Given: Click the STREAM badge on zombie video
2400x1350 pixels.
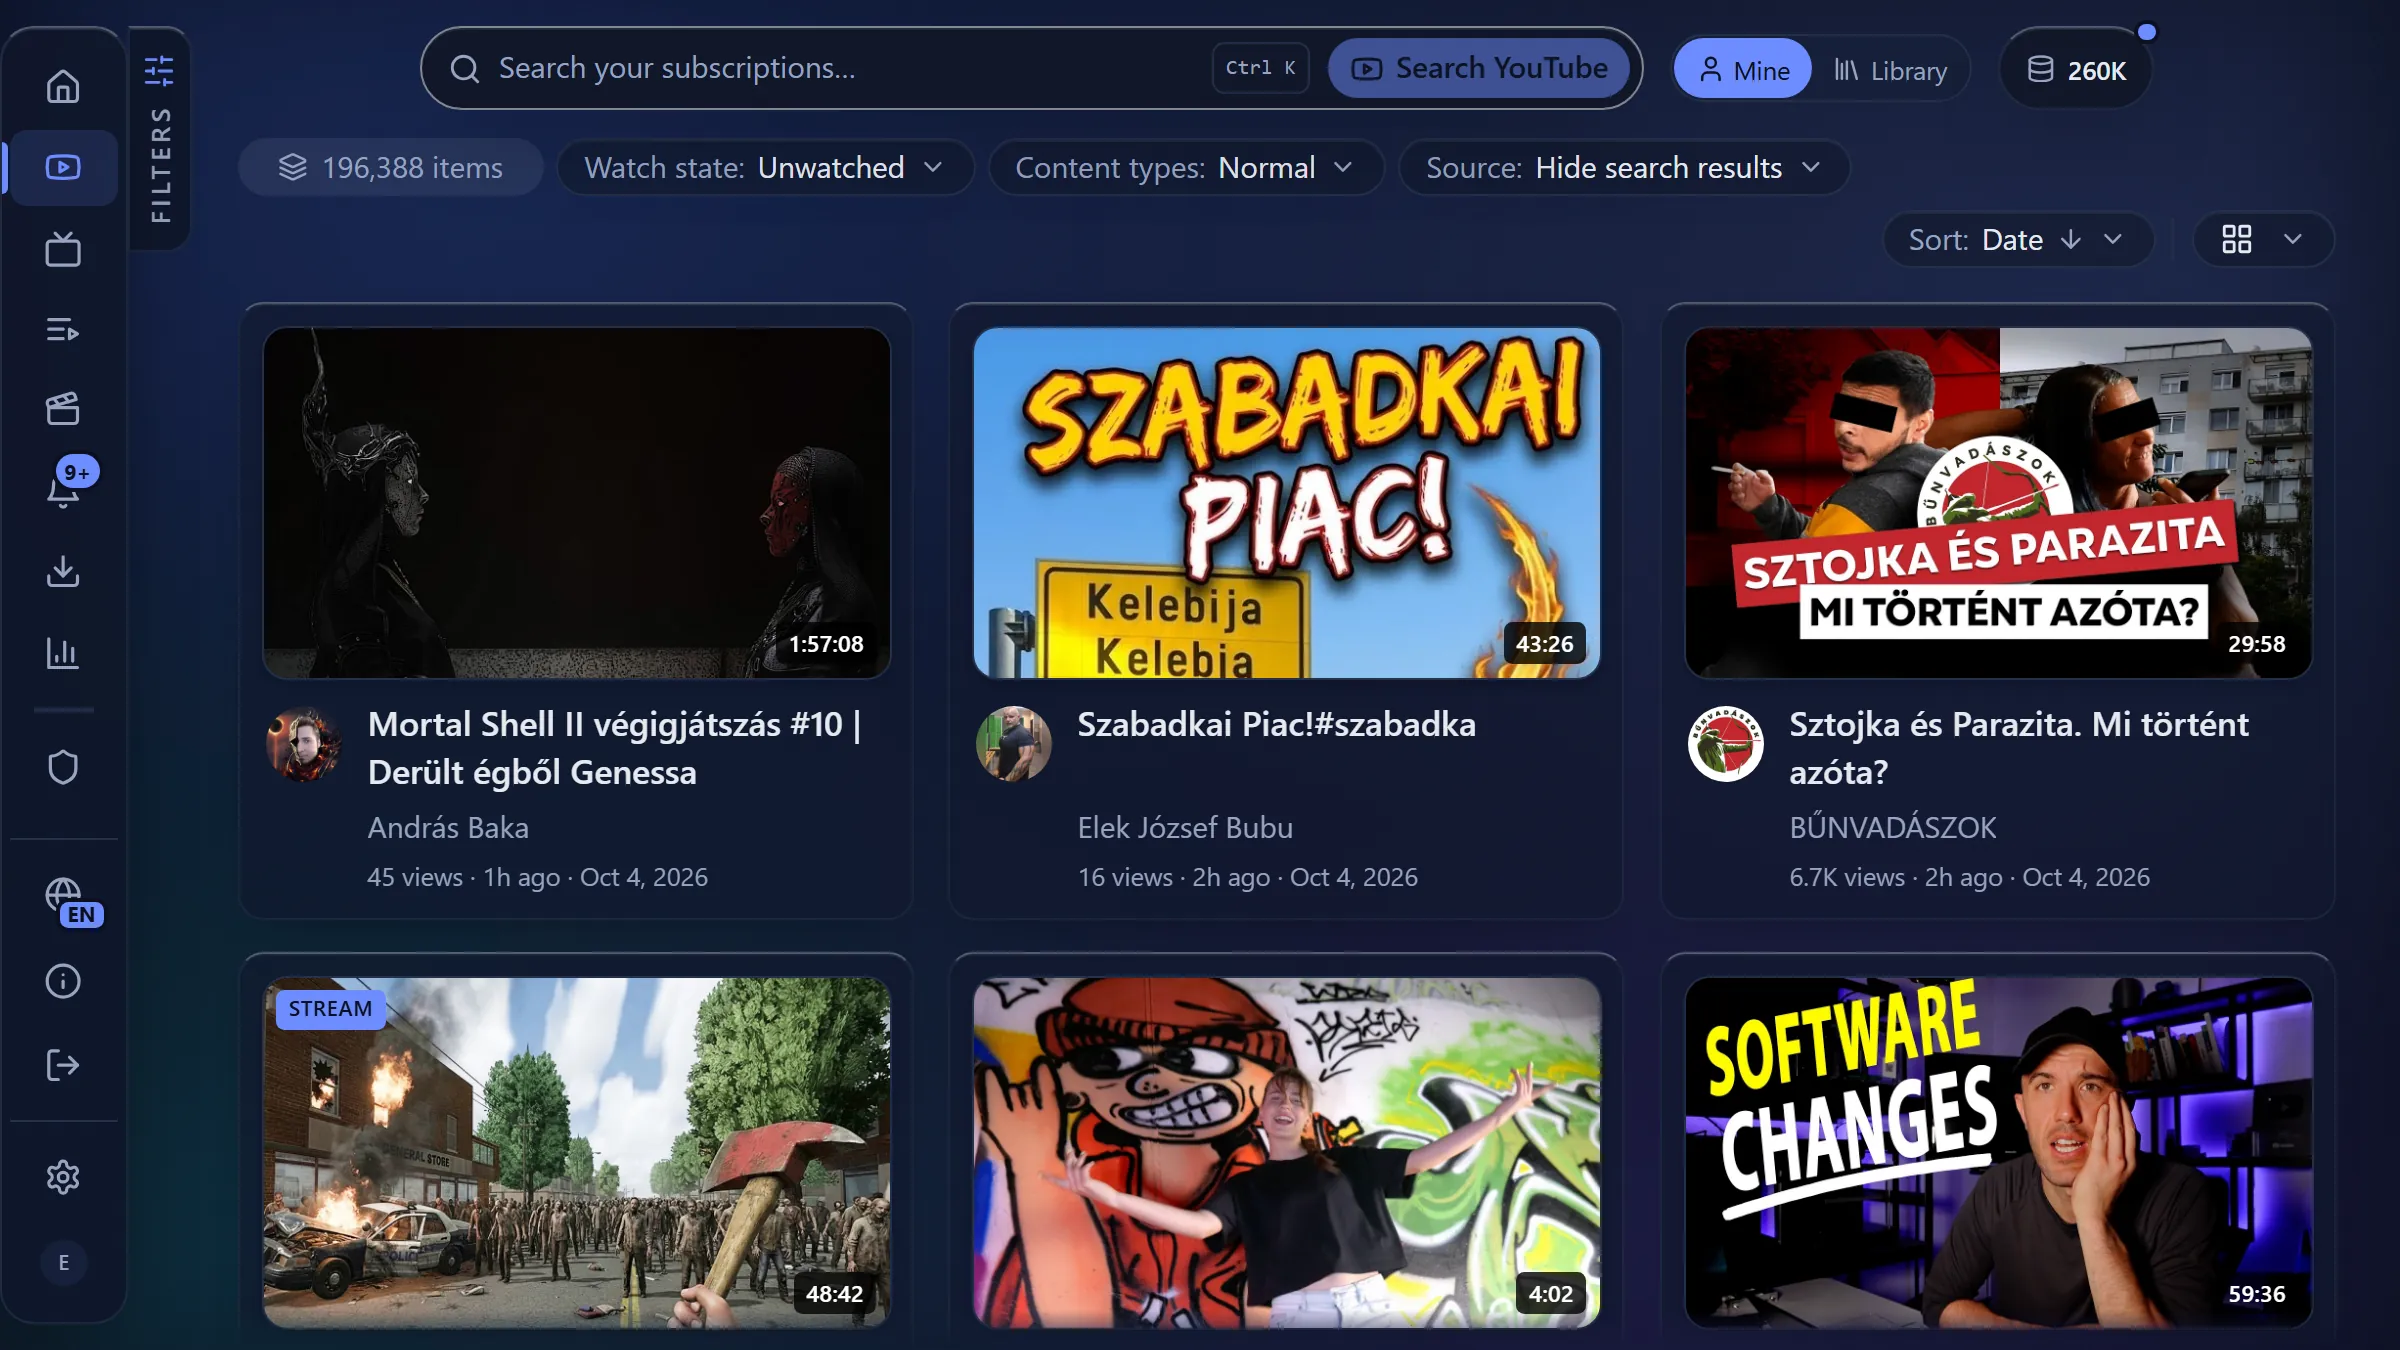Looking at the screenshot, I should point(330,1008).
